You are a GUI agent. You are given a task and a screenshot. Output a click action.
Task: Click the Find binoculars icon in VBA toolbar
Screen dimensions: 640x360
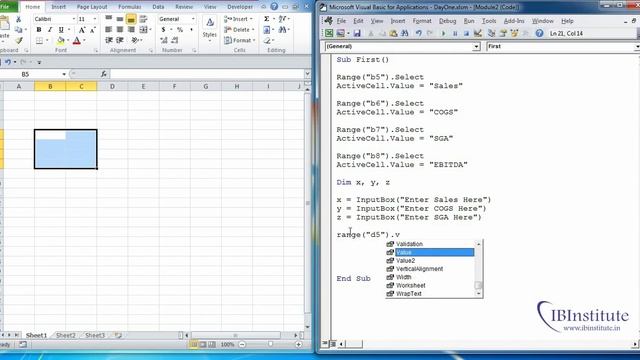404,33
